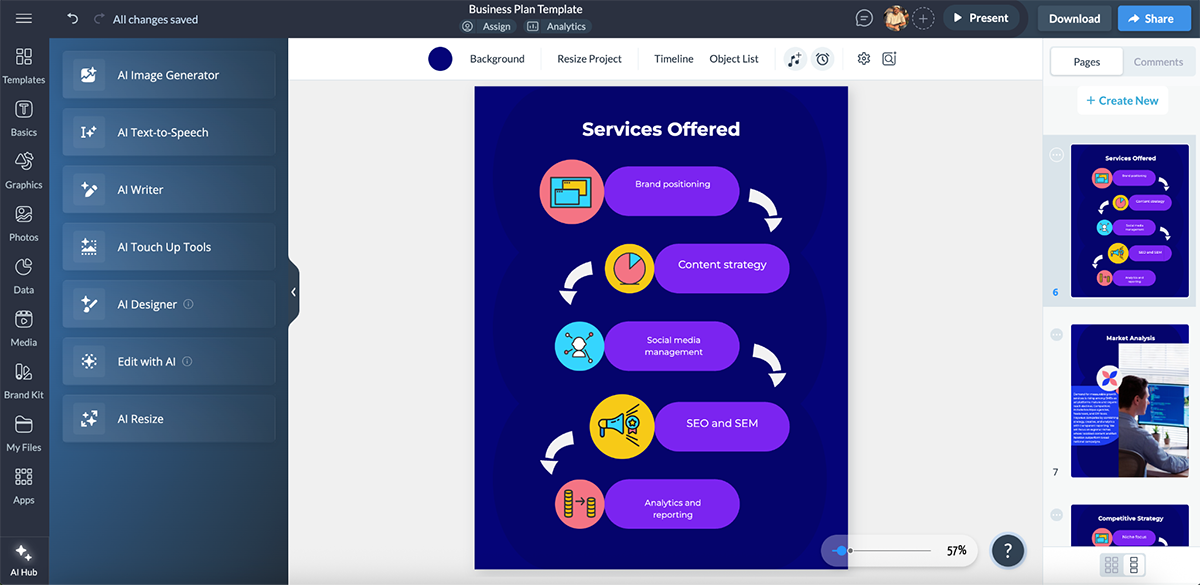Toggle single page view at bottom right
1200x585 pixels.
pyautogui.click(x=1134, y=565)
